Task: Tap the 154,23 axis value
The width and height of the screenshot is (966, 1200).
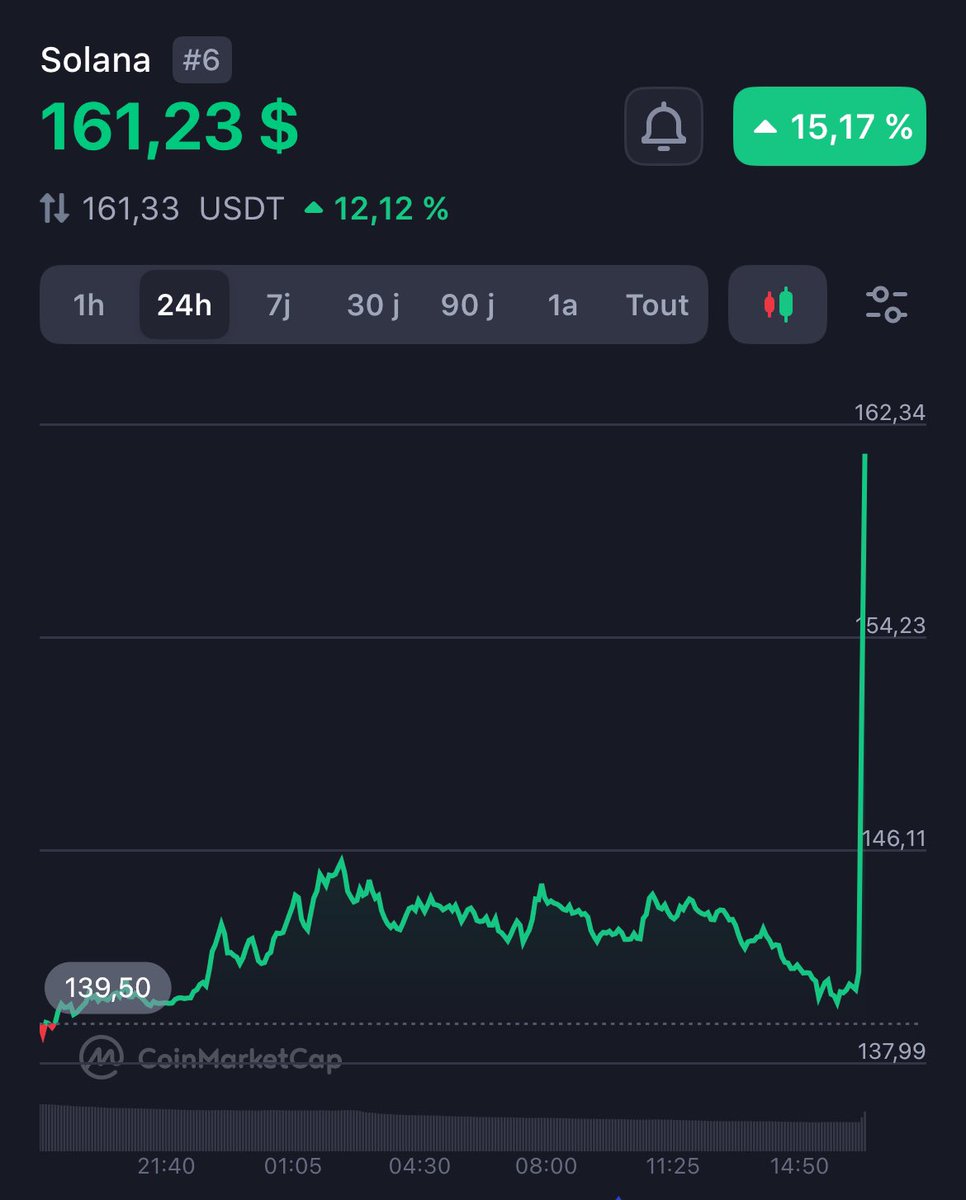Action: pyautogui.click(x=890, y=625)
